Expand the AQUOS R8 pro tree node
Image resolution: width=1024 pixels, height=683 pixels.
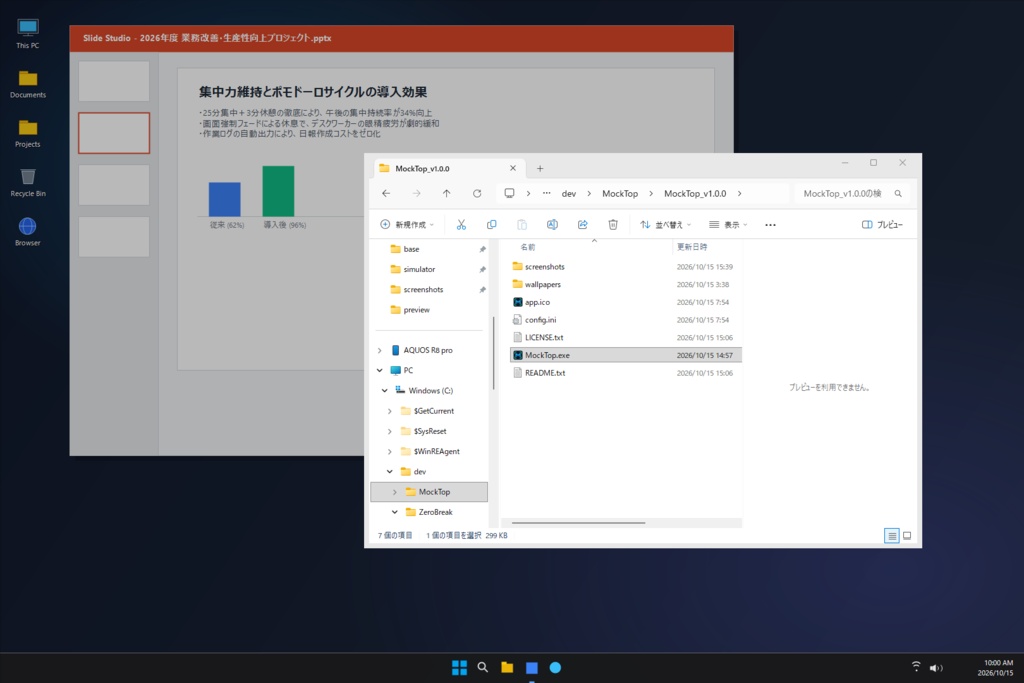[x=380, y=351]
